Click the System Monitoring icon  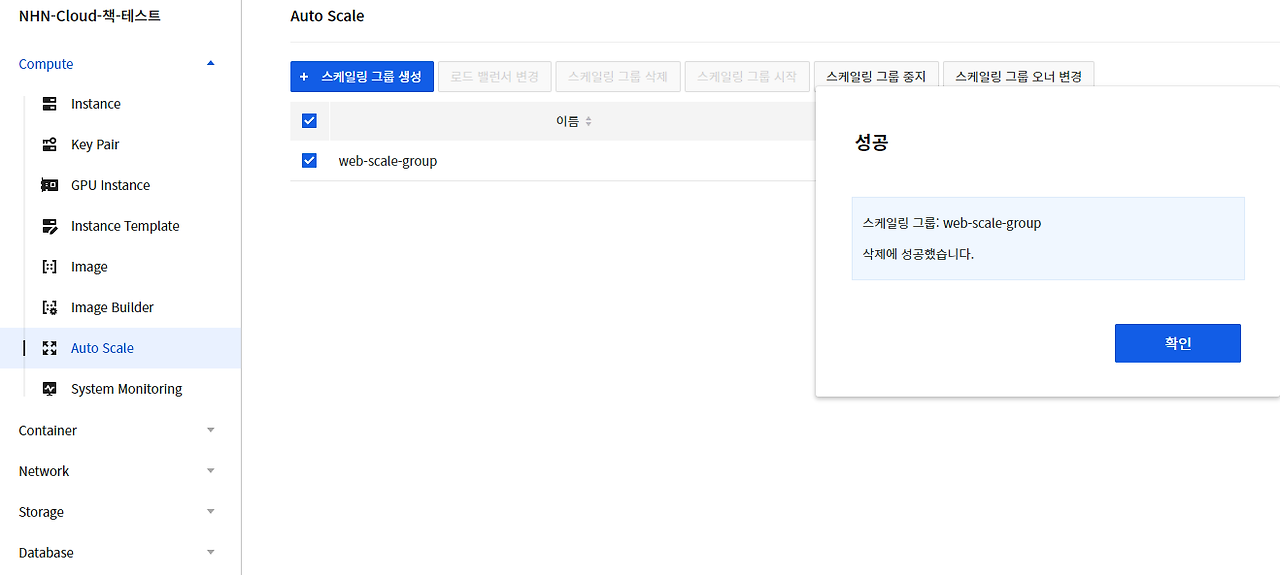coord(49,389)
